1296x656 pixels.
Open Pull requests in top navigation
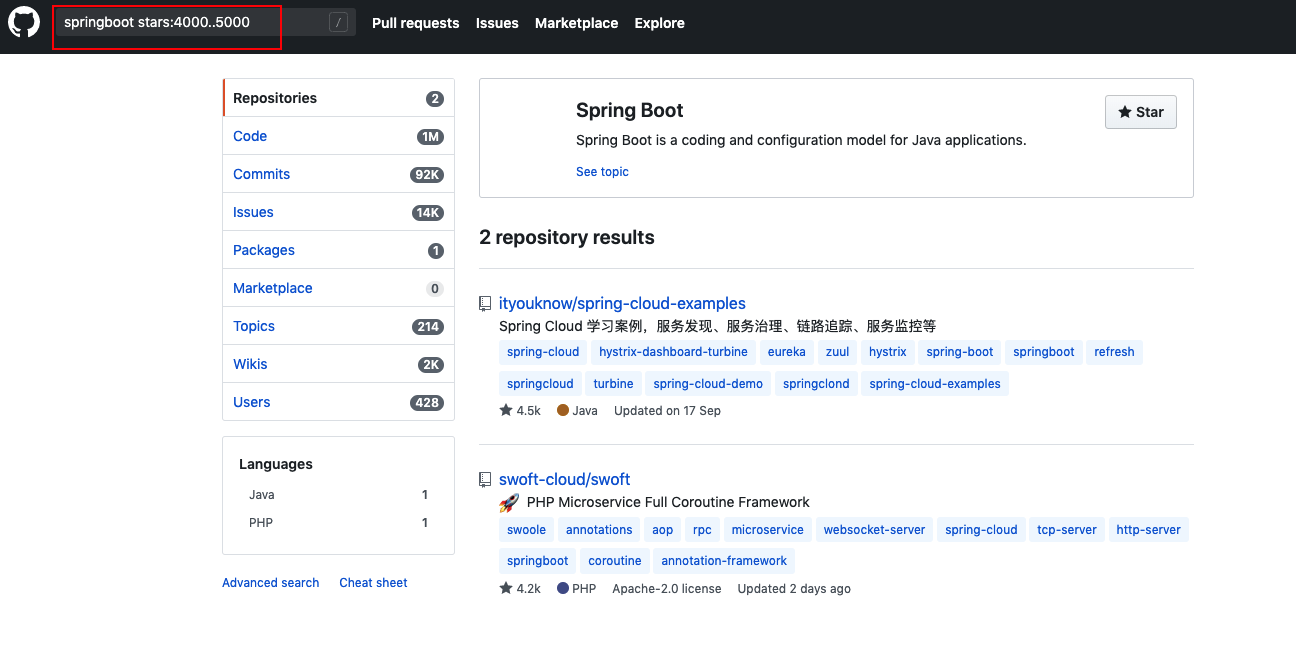tap(416, 23)
